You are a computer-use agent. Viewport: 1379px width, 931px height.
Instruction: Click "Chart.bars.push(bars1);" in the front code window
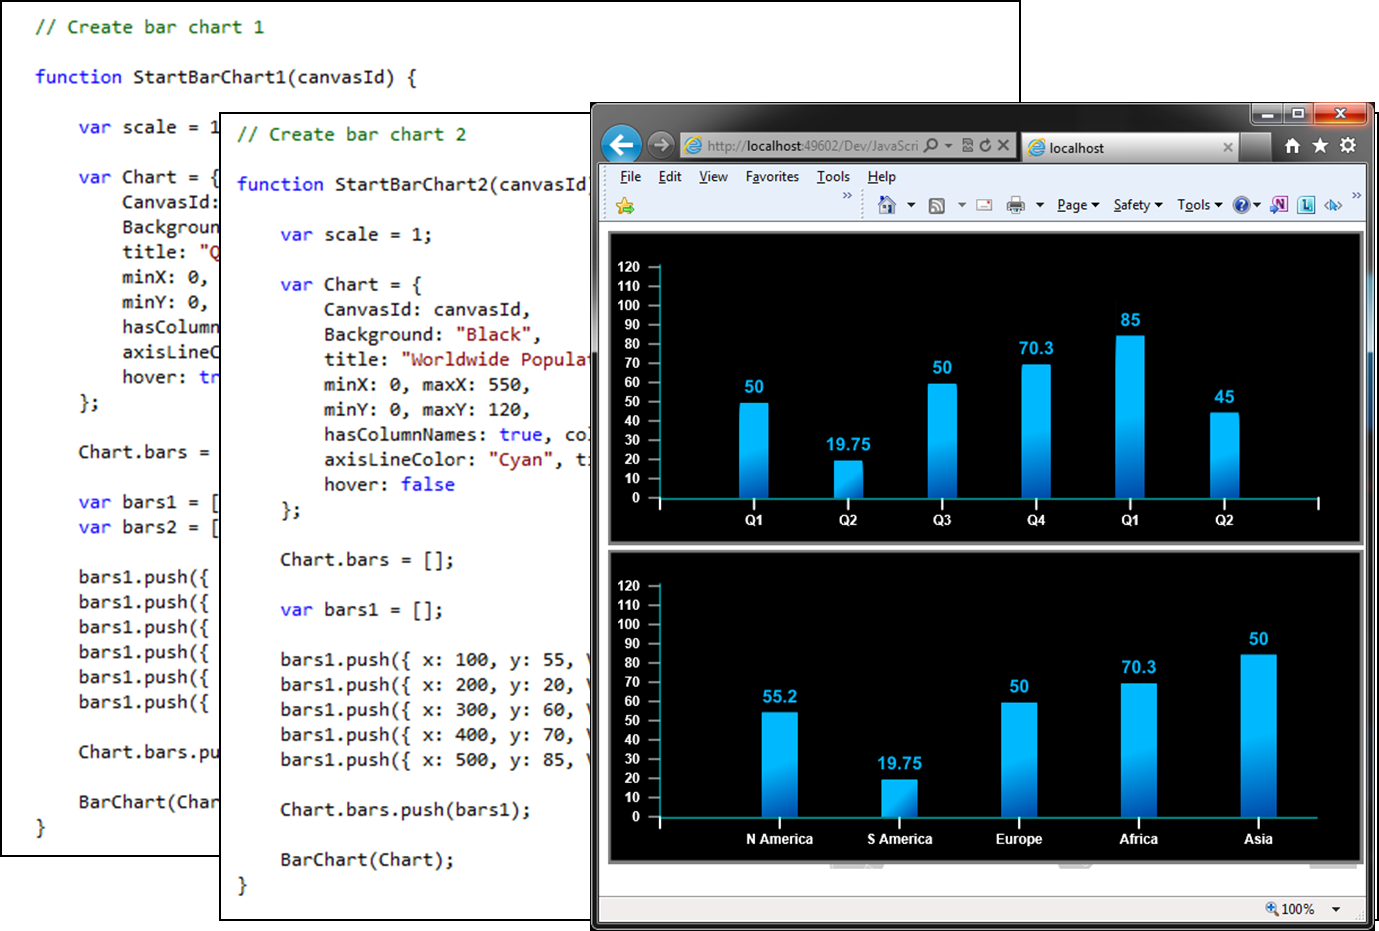point(405,810)
